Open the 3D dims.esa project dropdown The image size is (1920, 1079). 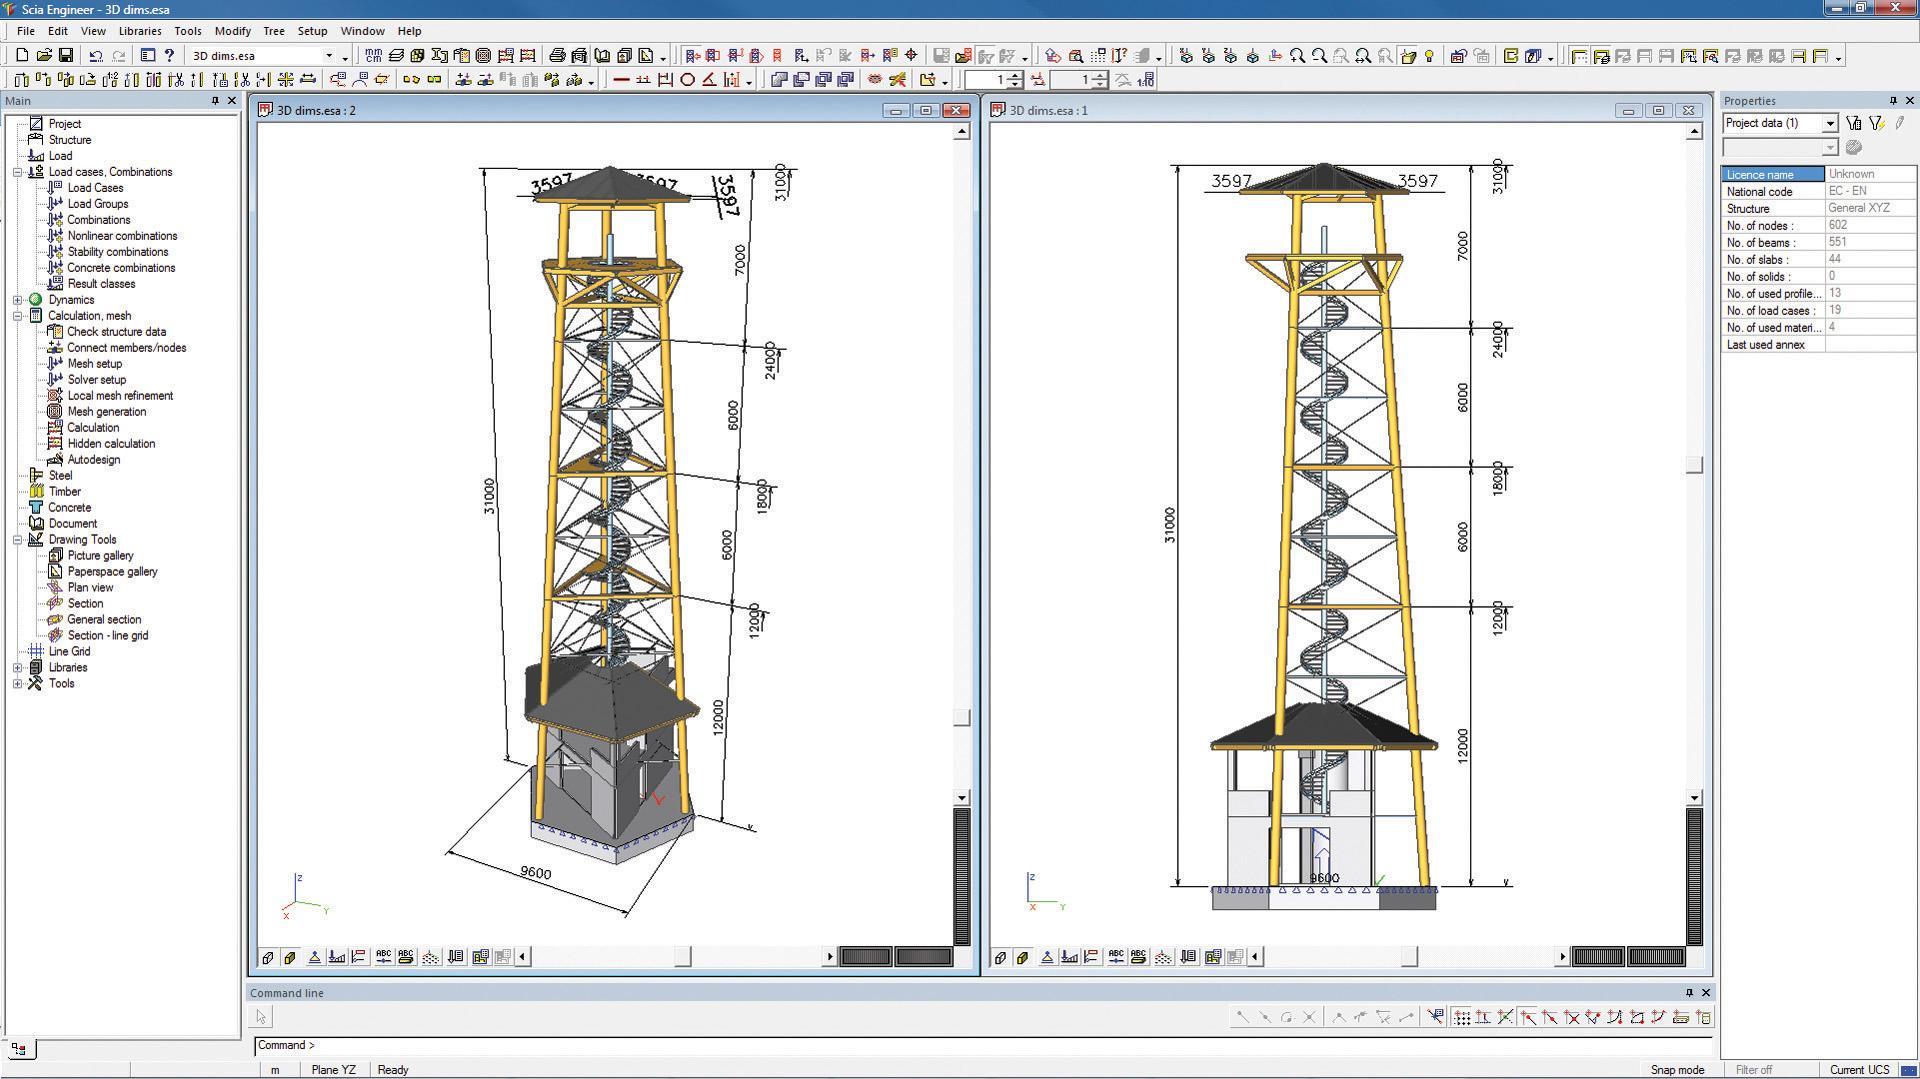[x=328, y=56]
